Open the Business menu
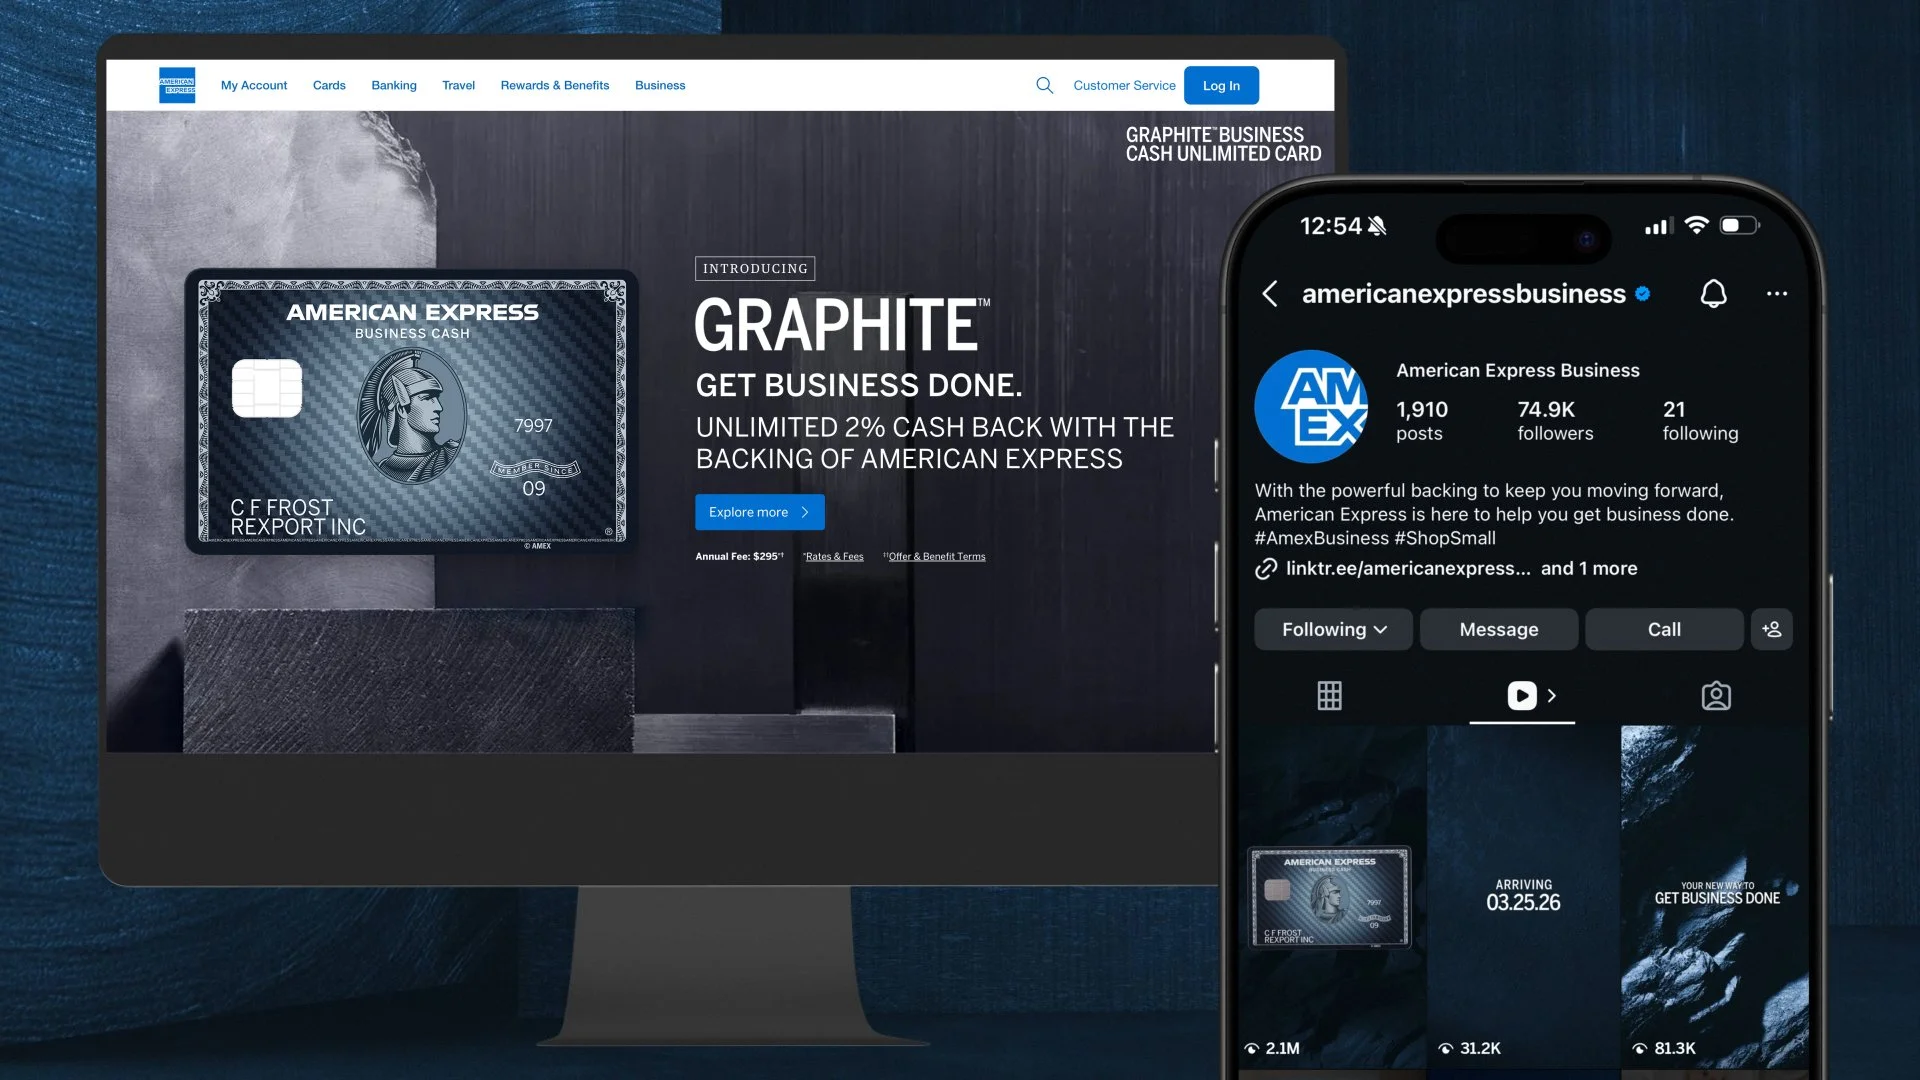 click(x=660, y=85)
